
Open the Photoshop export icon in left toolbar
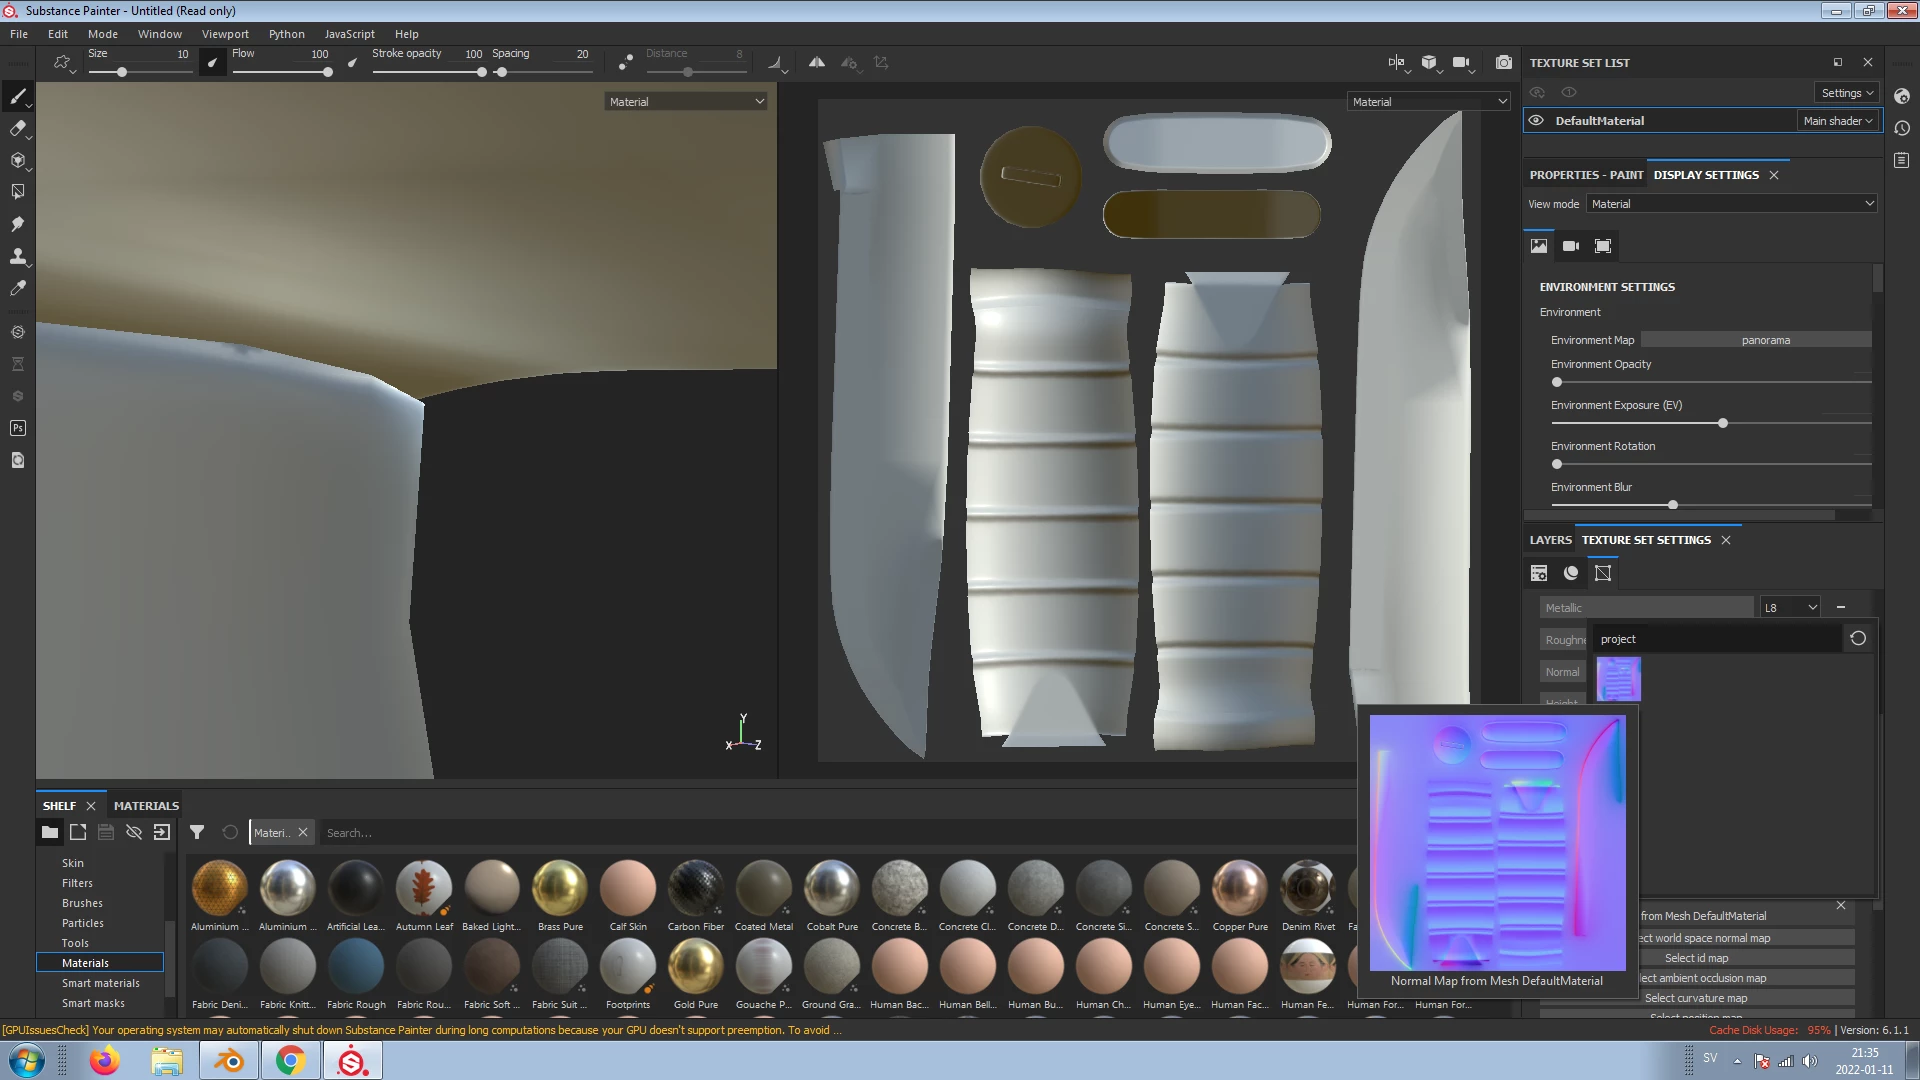click(x=17, y=428)
